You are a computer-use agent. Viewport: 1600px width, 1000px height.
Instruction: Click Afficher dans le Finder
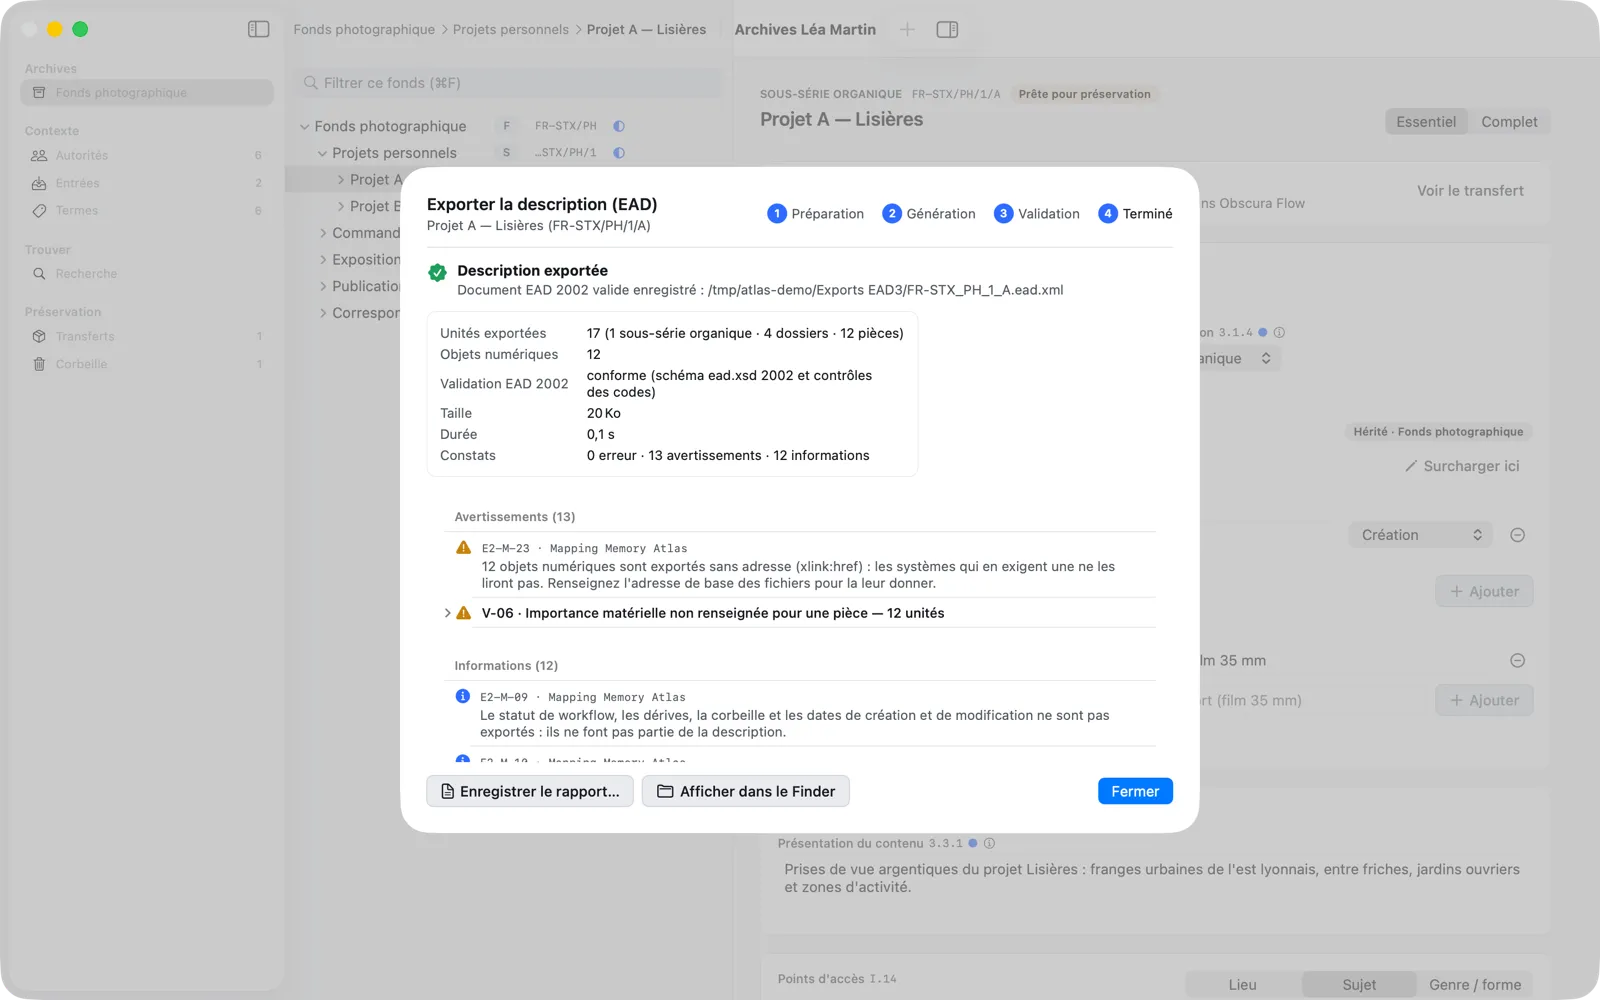[745, 791]
